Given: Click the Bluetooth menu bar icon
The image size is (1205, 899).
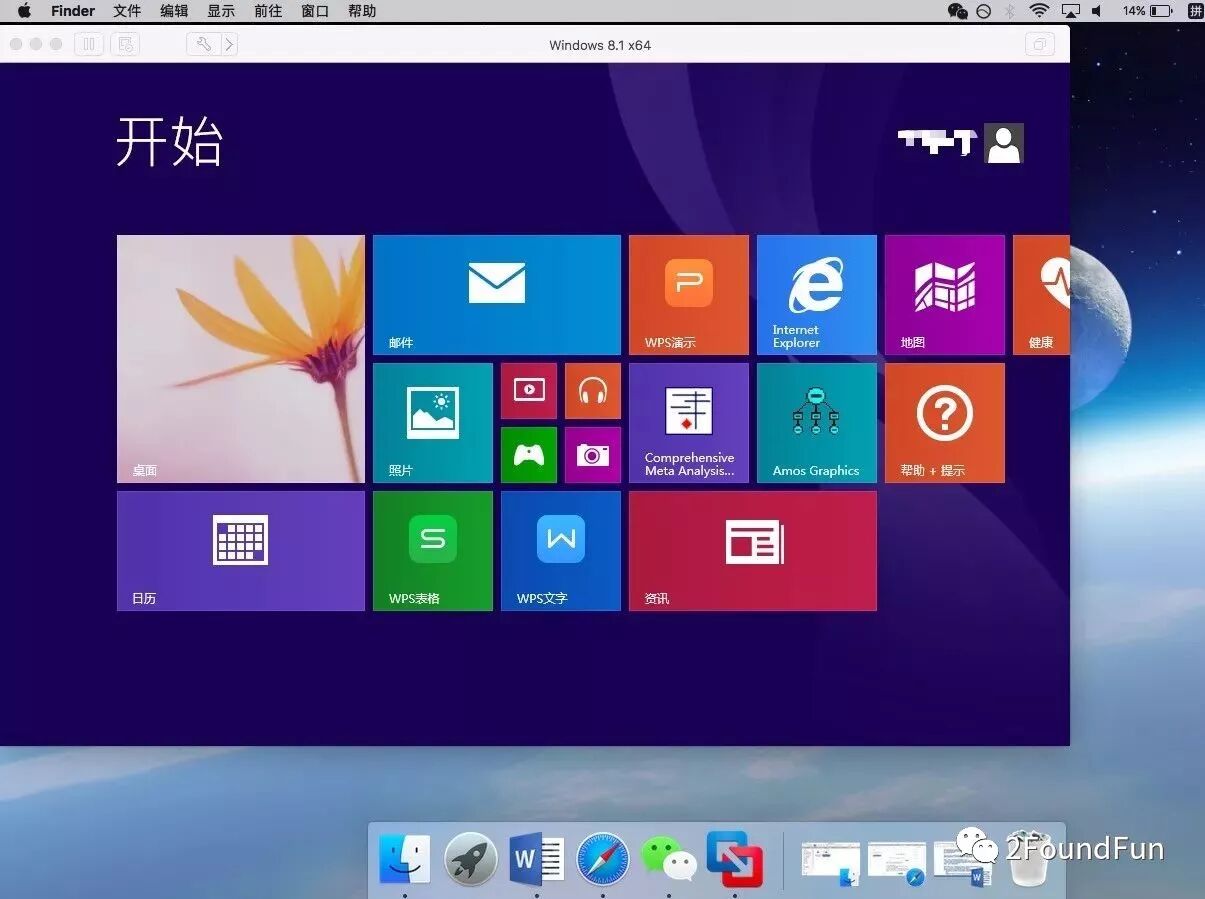Looking at the screenshot, I should click(1010, 11).
